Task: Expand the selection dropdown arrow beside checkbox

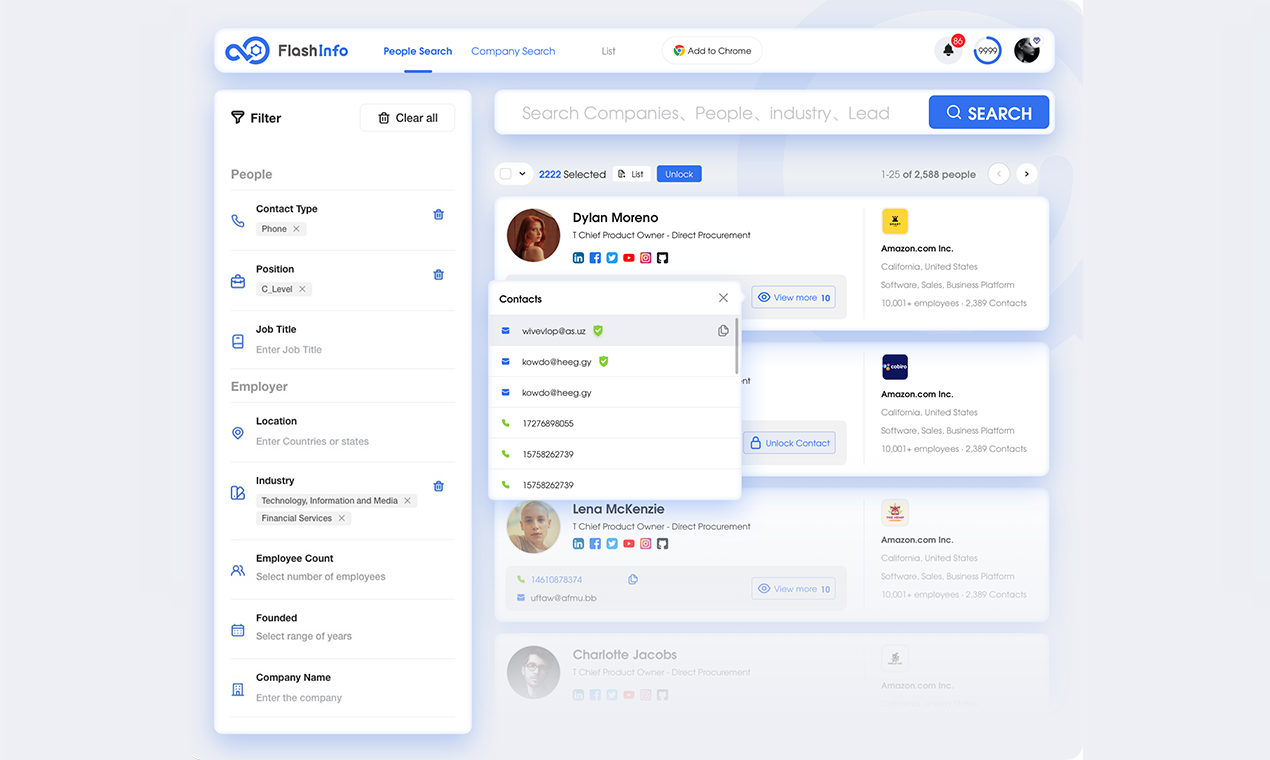Action: (x=522, y=174)
